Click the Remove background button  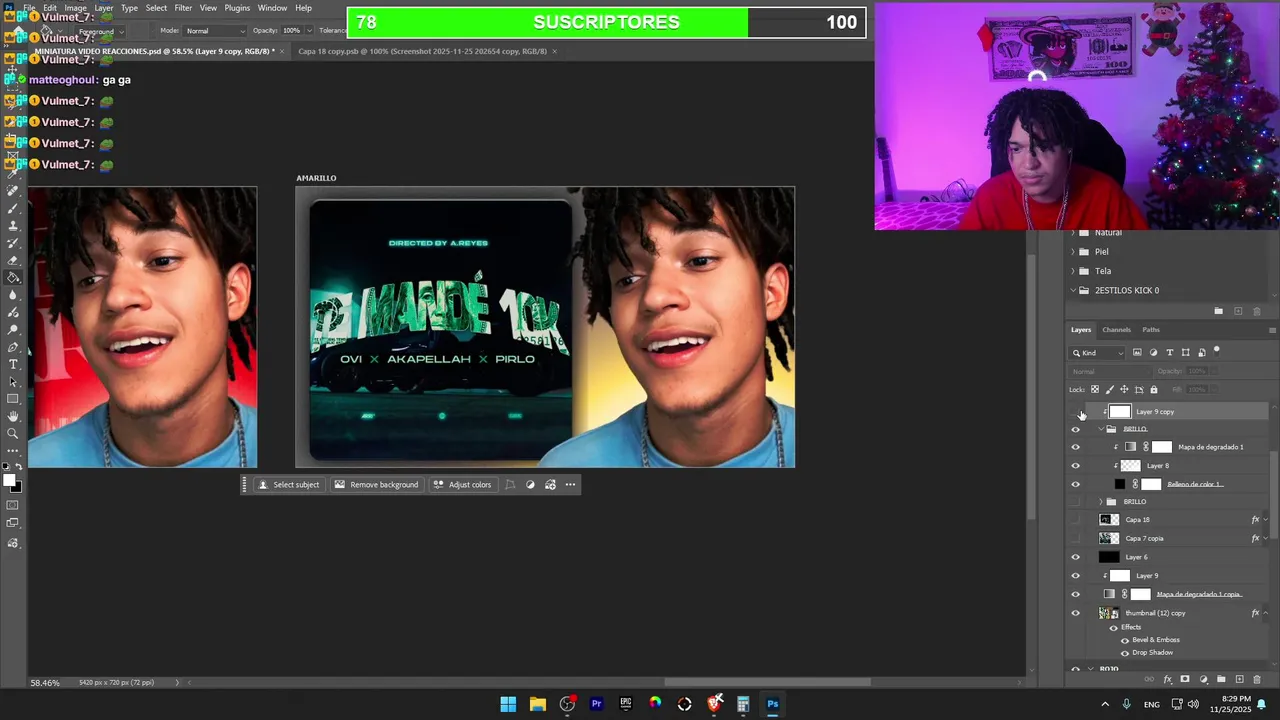point(376,485)
